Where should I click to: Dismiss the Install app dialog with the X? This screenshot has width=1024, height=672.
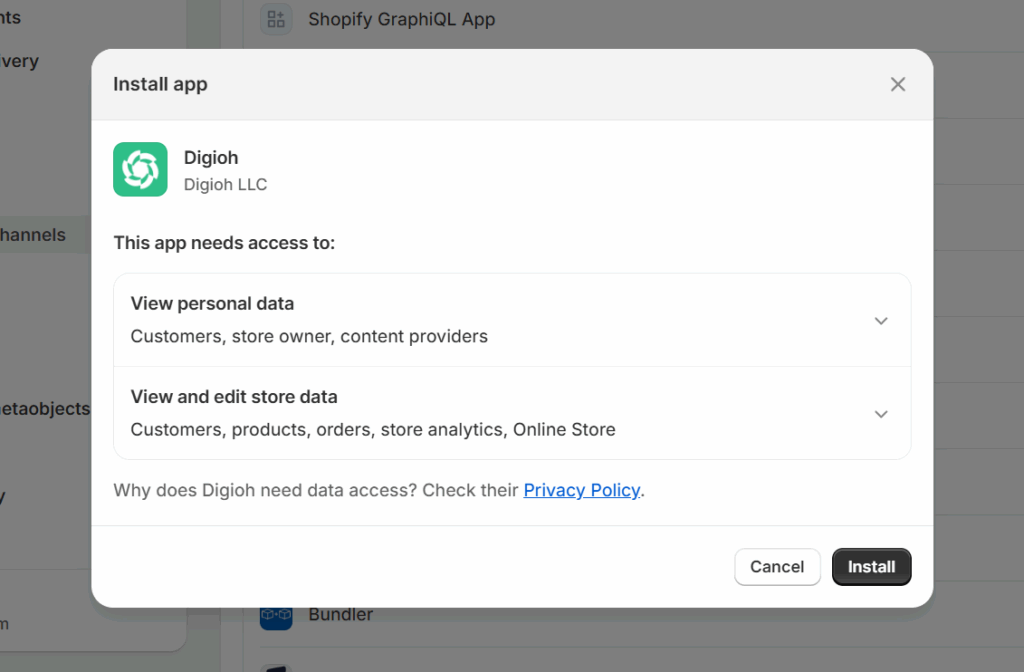tap(897, 84)
